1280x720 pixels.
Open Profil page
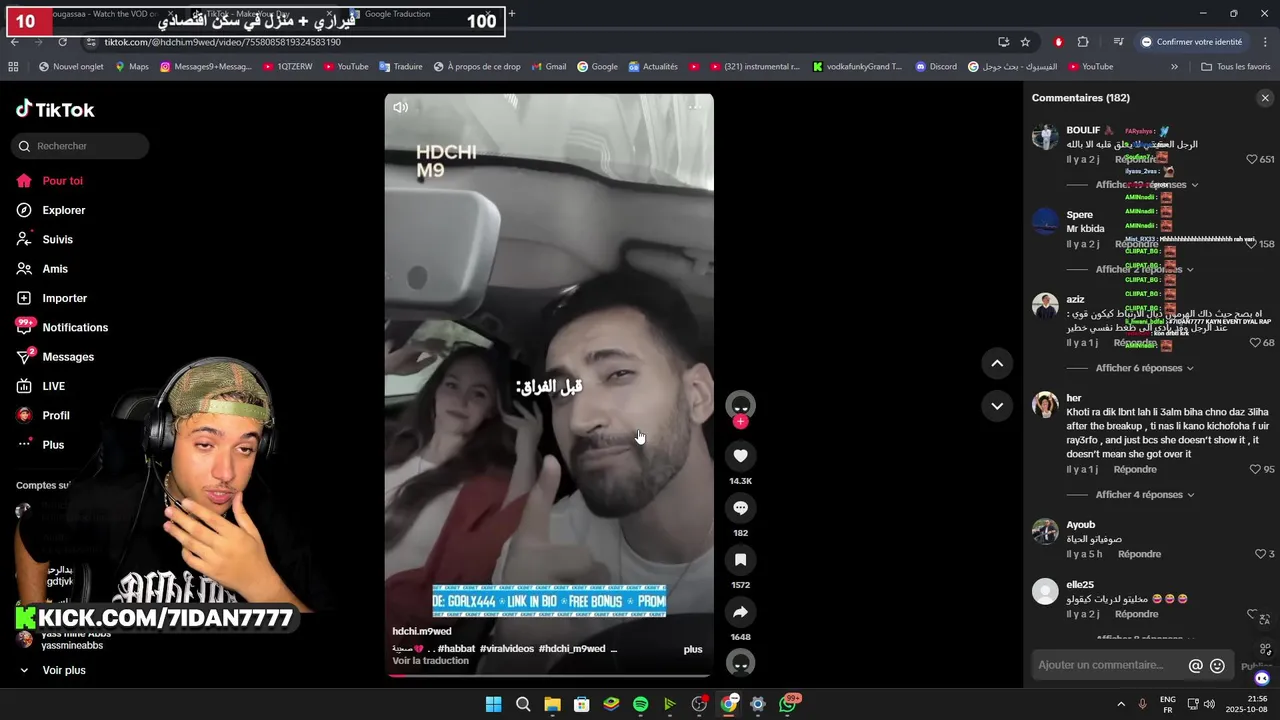click(x=56, y=416)
